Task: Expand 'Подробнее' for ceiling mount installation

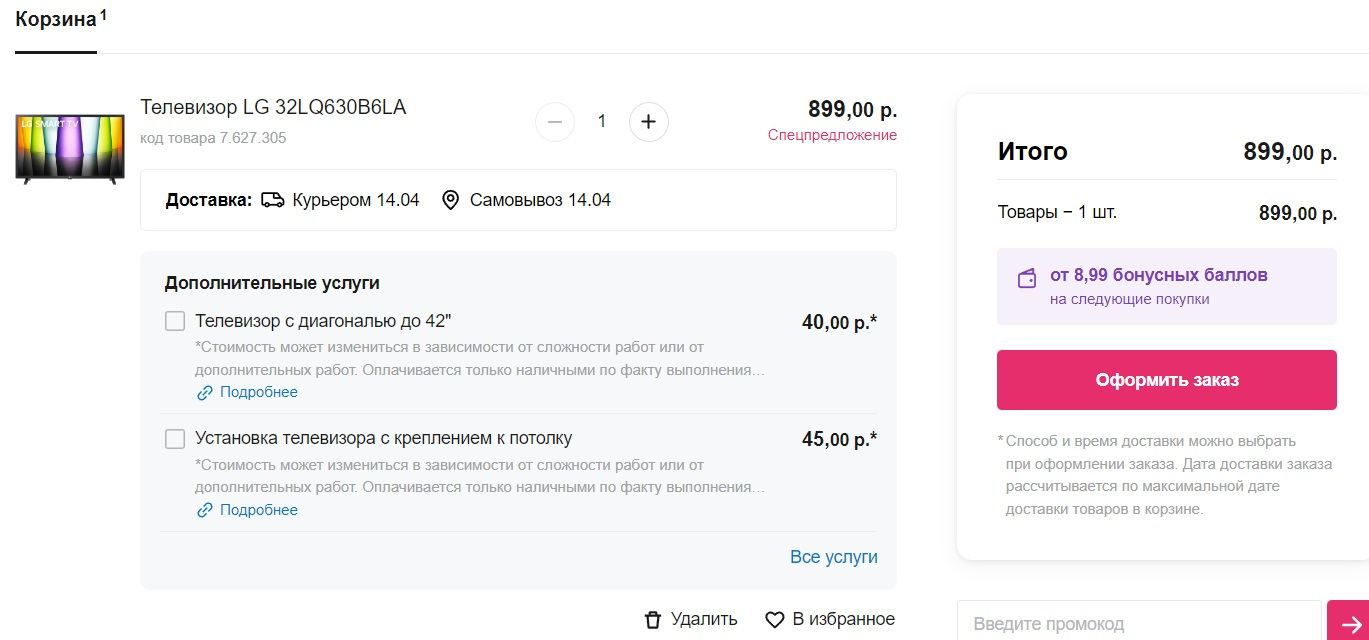Action: (258, 510)
